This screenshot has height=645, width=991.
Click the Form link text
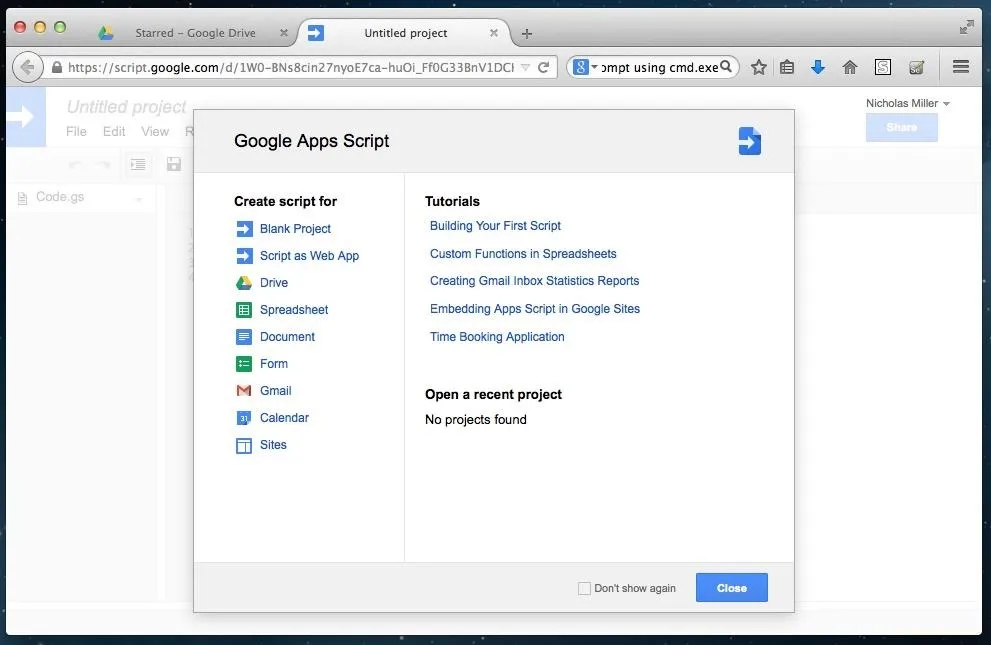pyautogui.click(x=274, y=364)
